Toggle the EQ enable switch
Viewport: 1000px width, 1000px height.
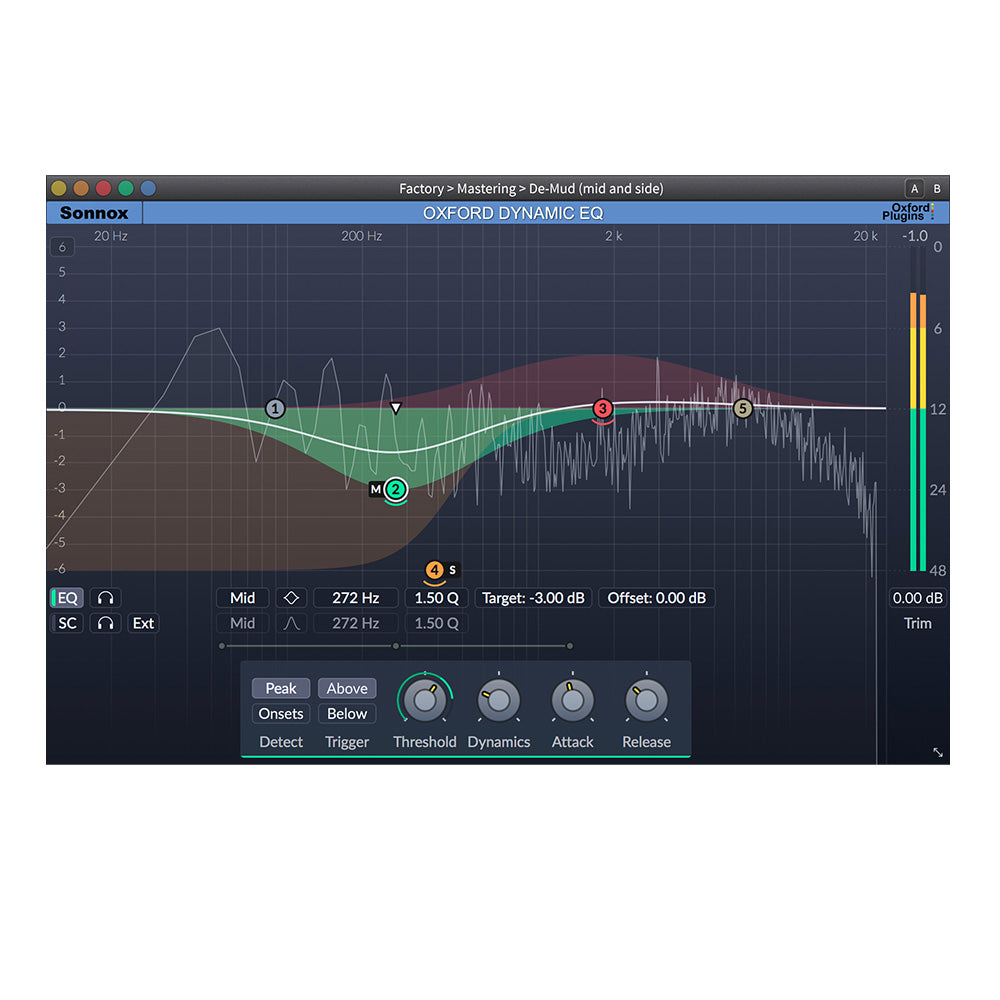(66, 597)
